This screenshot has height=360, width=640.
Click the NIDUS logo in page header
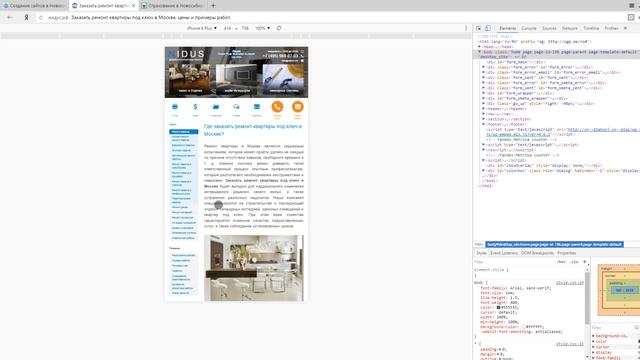[x=187, y=54]
